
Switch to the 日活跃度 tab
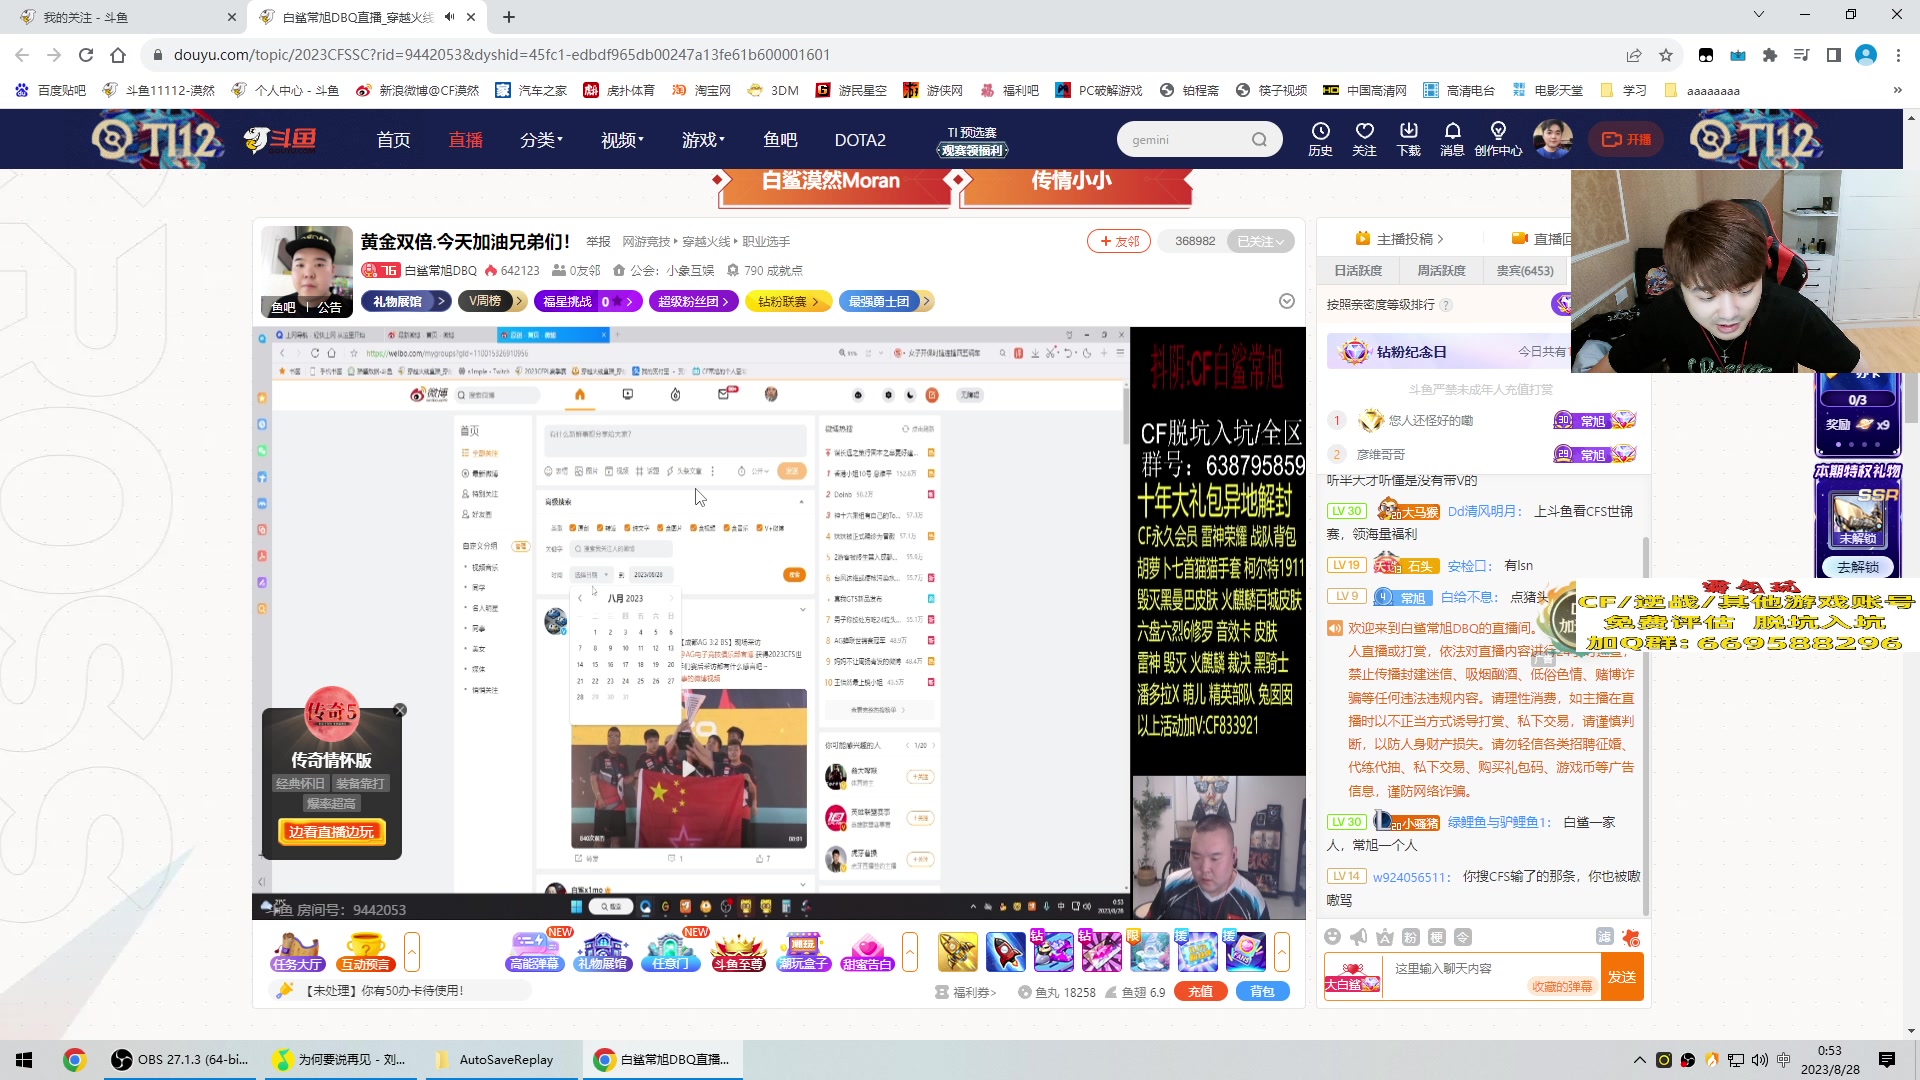(1358, 270)
